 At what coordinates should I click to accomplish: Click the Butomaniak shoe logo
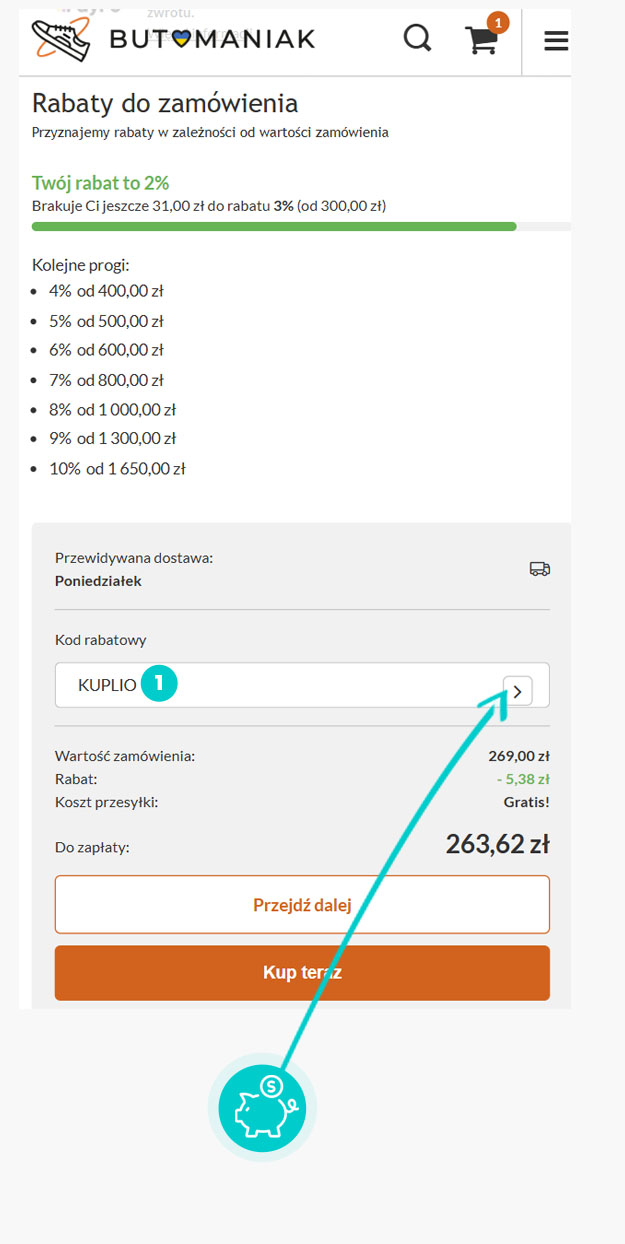60,39
